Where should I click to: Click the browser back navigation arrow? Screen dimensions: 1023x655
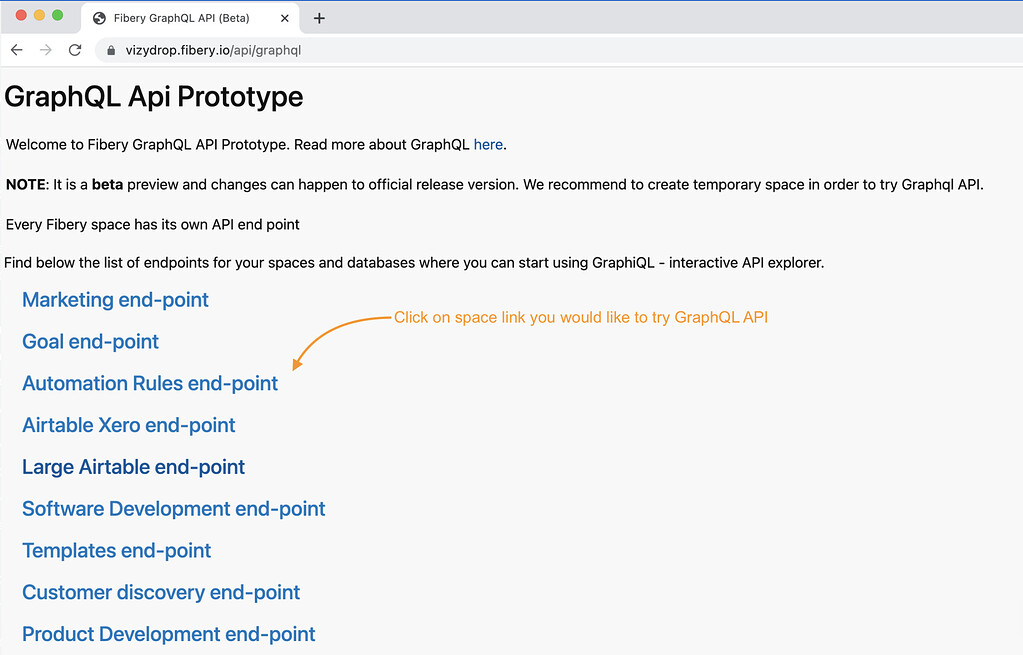pos(16,49)
